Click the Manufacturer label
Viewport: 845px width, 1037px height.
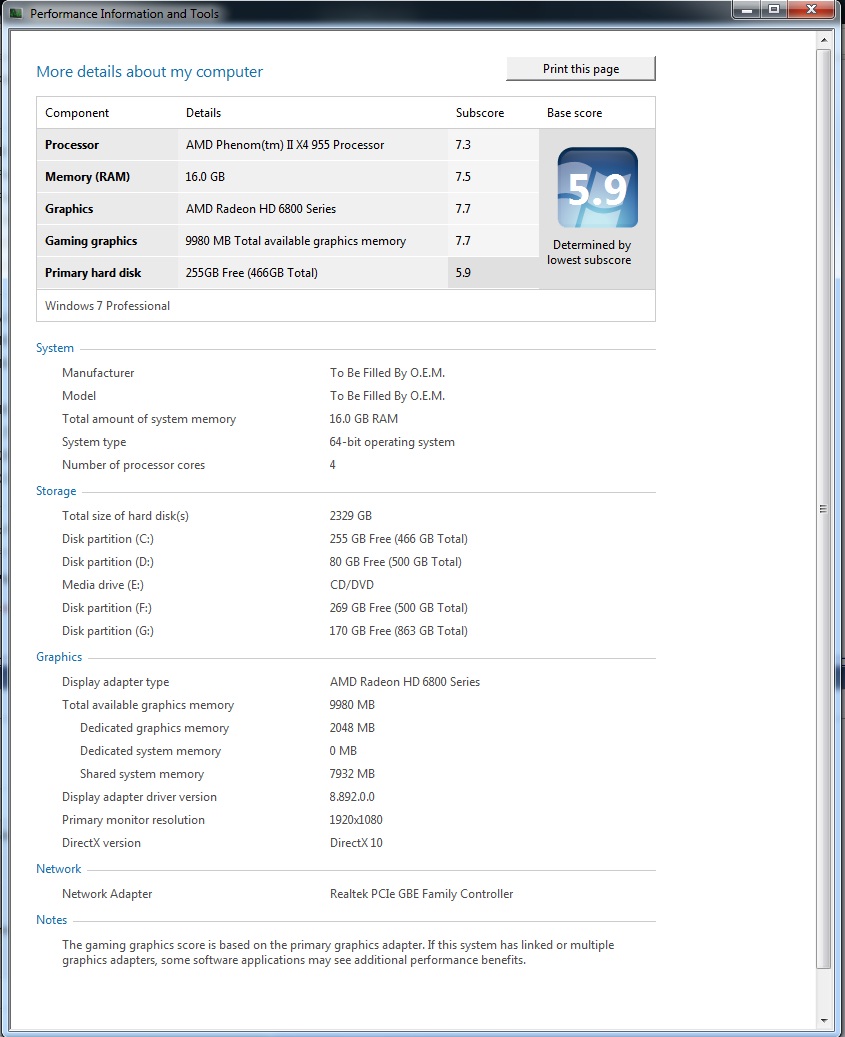(98, 373)
